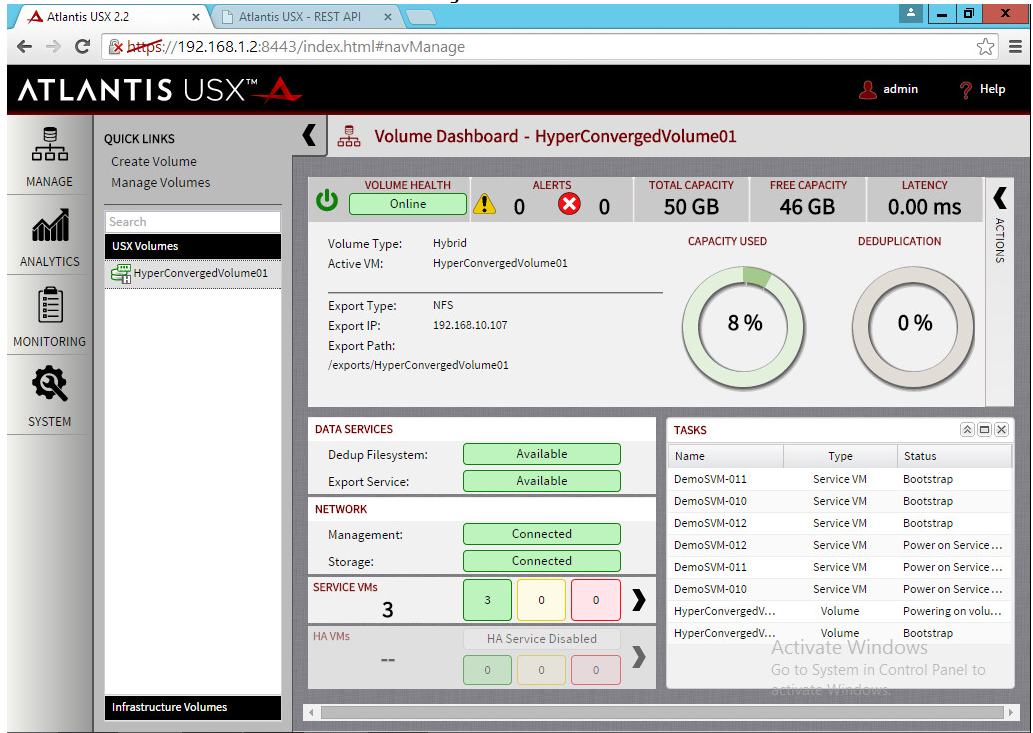Click the Online volume health status

(x=408, y=204)
